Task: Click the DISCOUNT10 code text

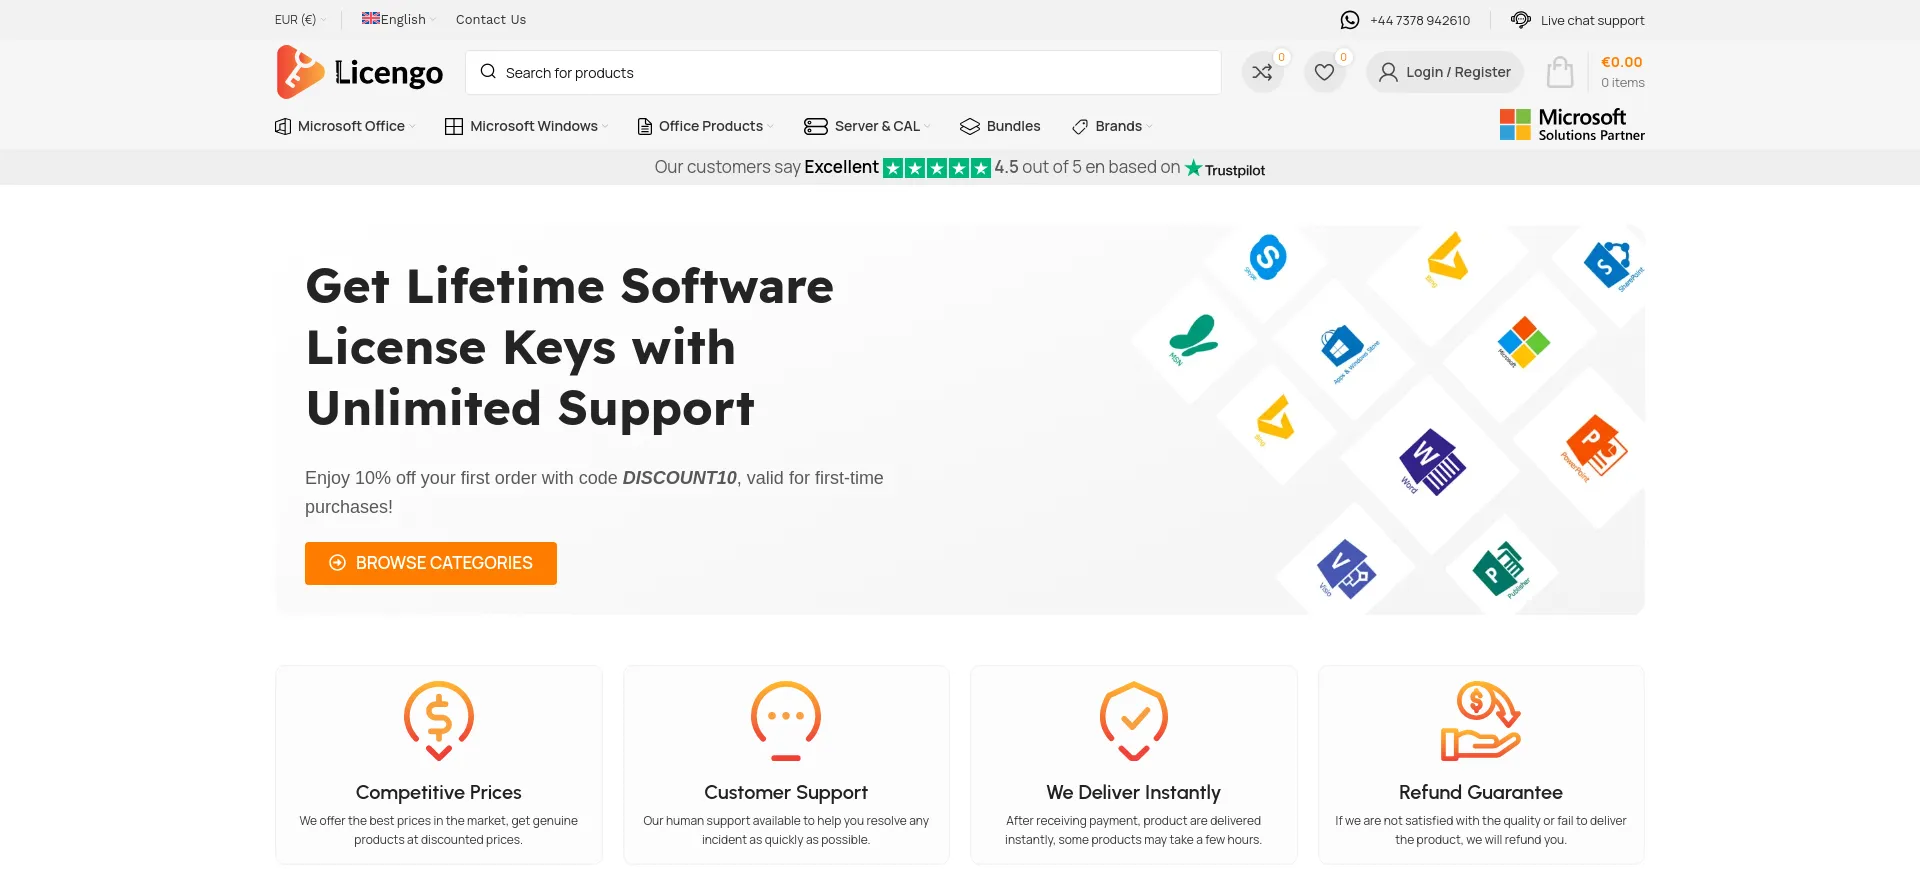Action: (680, 478)
